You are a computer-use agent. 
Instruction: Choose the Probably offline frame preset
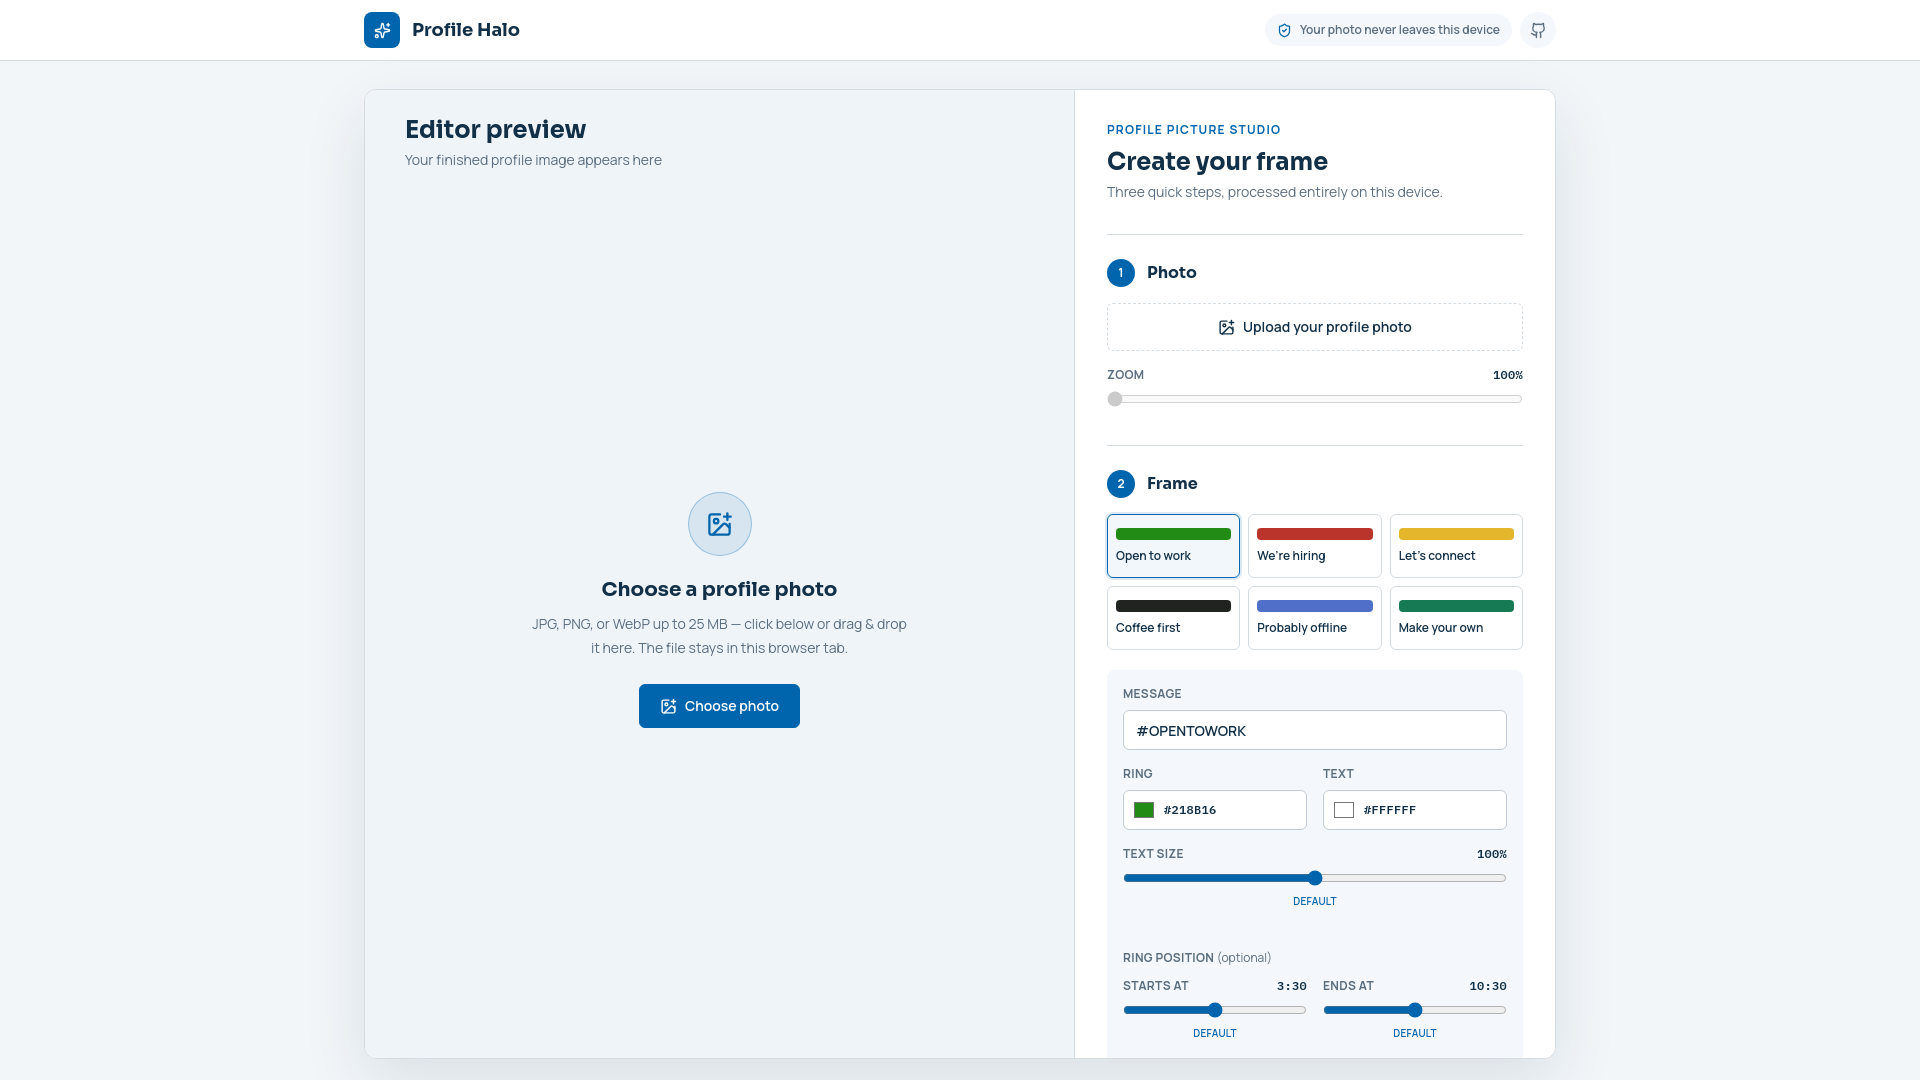pyautogui.click(x=1315, y=618)
